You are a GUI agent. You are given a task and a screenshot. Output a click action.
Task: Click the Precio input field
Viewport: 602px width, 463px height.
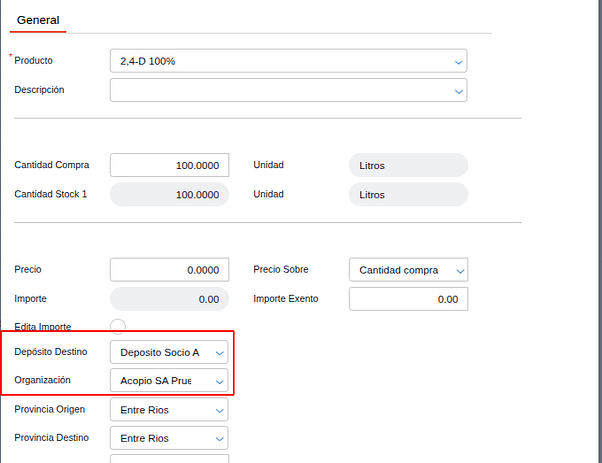(x=169, y=270)
